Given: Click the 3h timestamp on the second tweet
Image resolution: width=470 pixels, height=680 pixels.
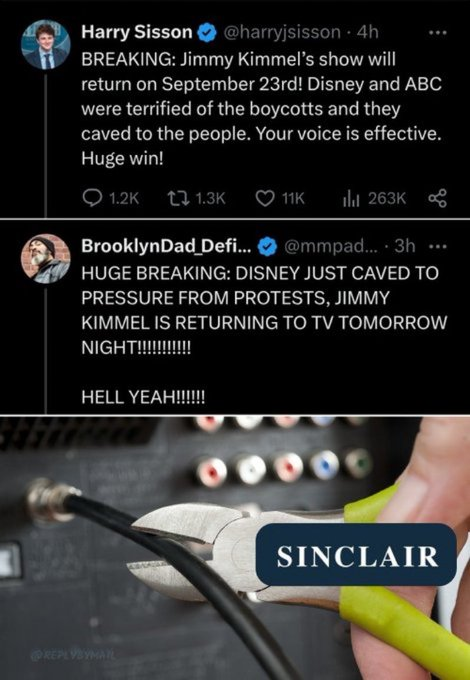Looking at the screenshot, I should [405, 246].
